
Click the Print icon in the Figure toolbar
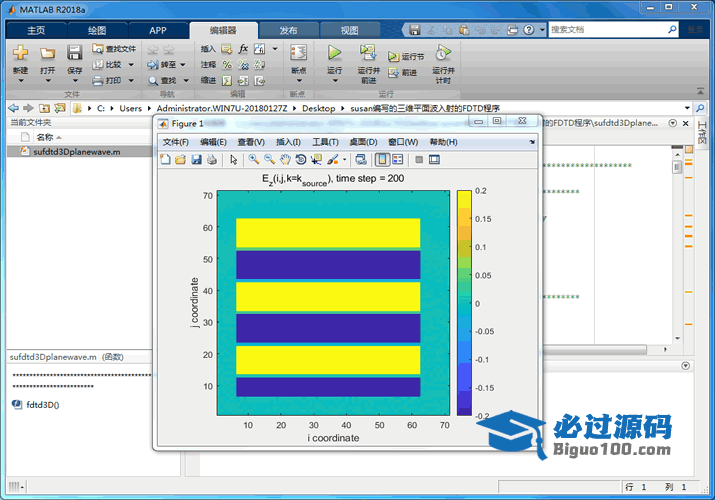click(x=213, y=159)
